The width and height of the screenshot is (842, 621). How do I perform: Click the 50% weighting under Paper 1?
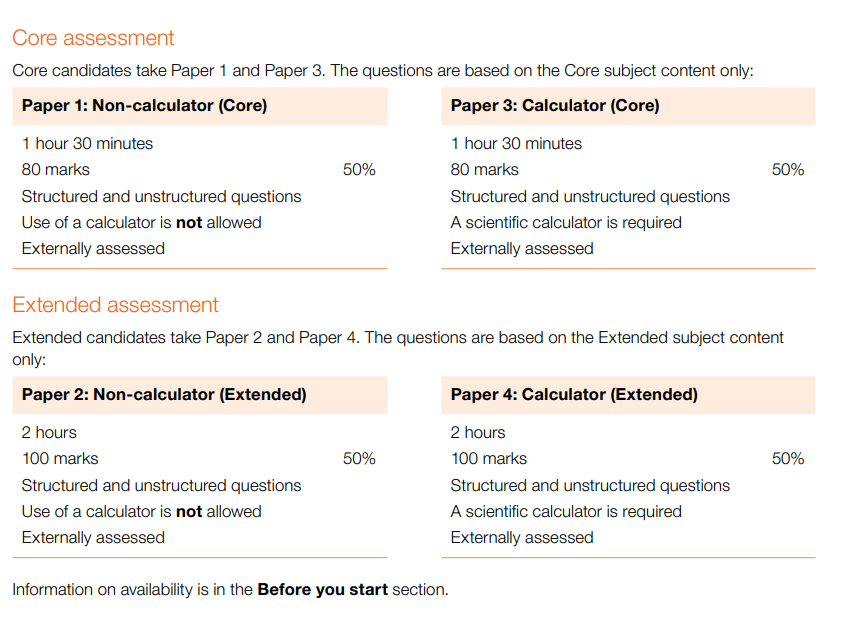point(359,170)
